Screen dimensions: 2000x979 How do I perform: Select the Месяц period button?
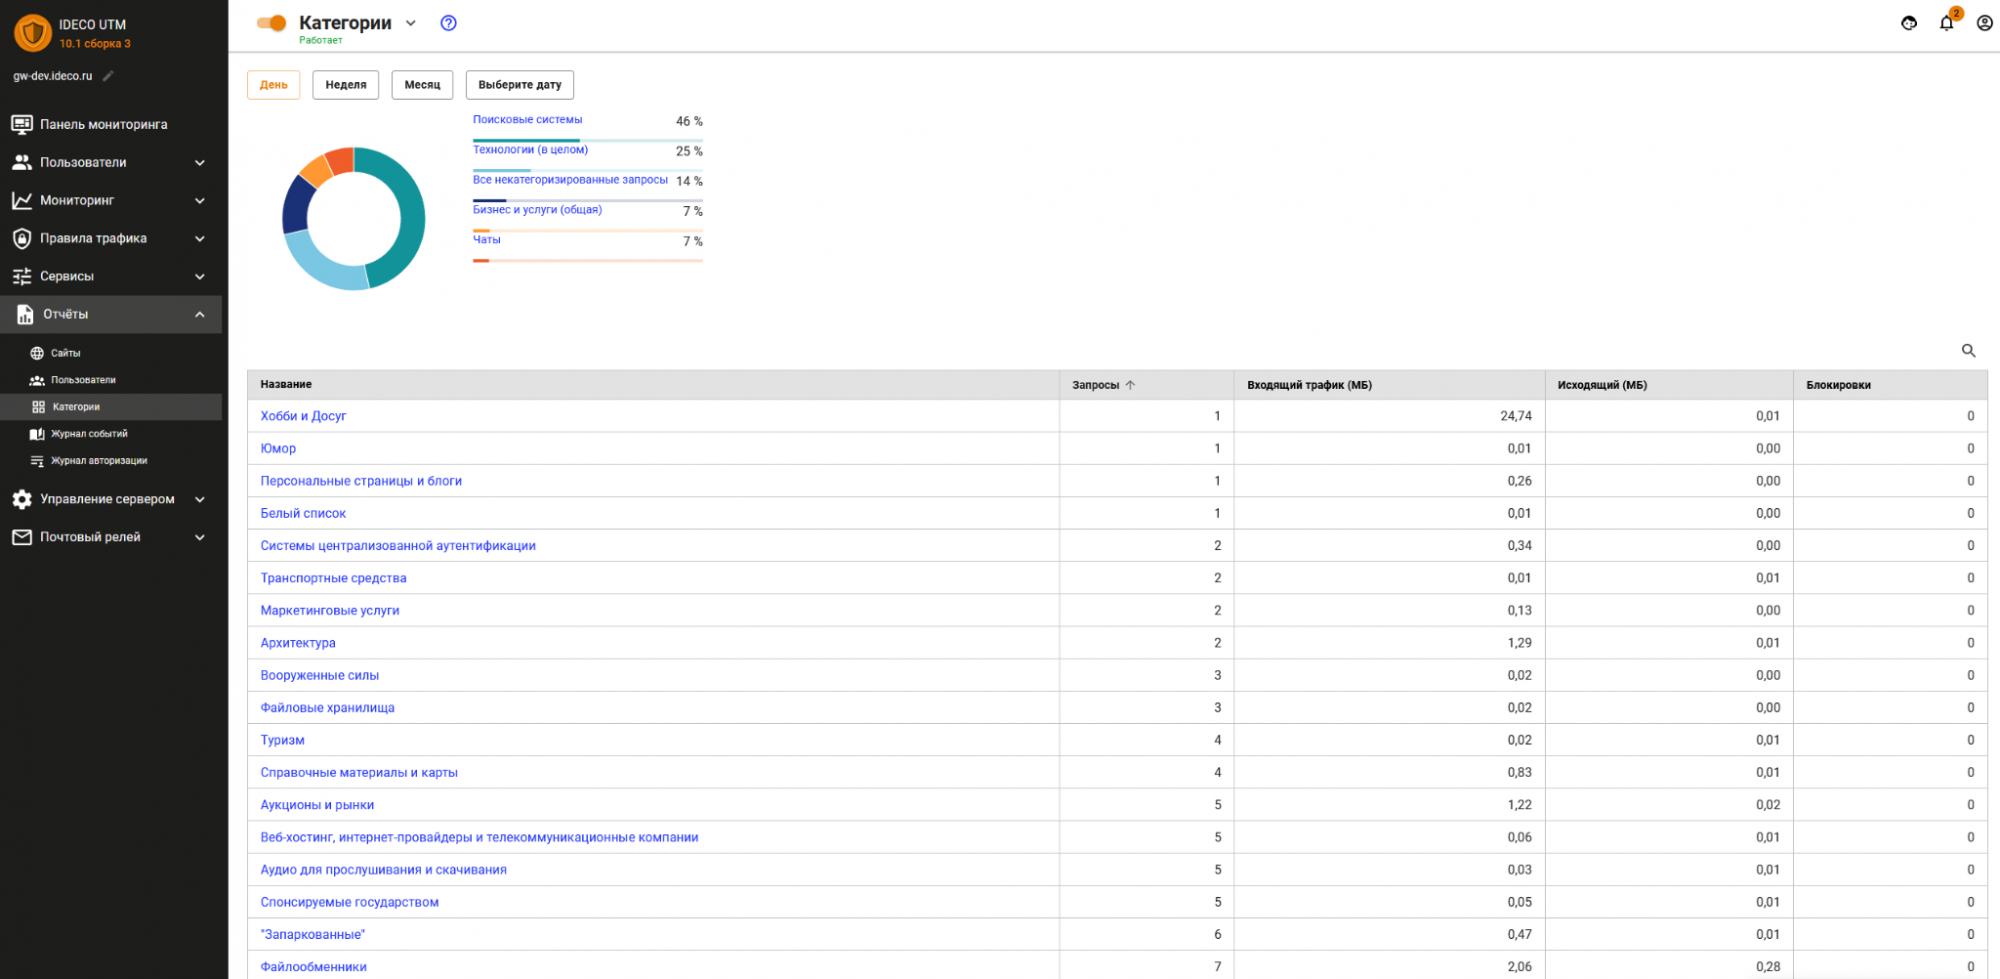422,85
